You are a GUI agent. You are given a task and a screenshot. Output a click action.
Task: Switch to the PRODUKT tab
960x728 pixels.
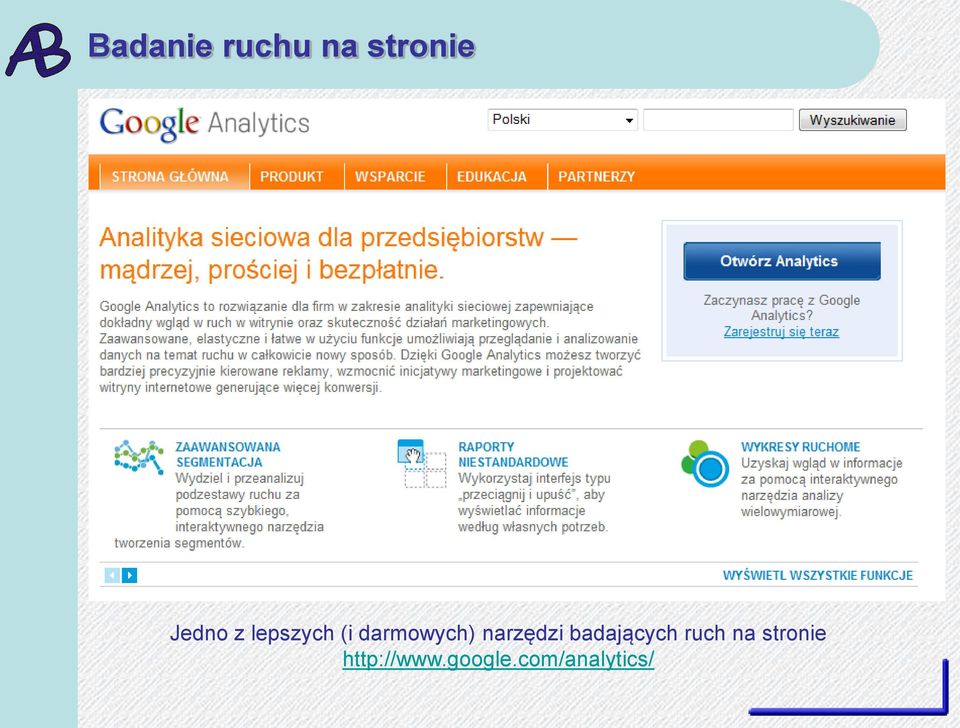pyautogui.click(x=291, y=176)
